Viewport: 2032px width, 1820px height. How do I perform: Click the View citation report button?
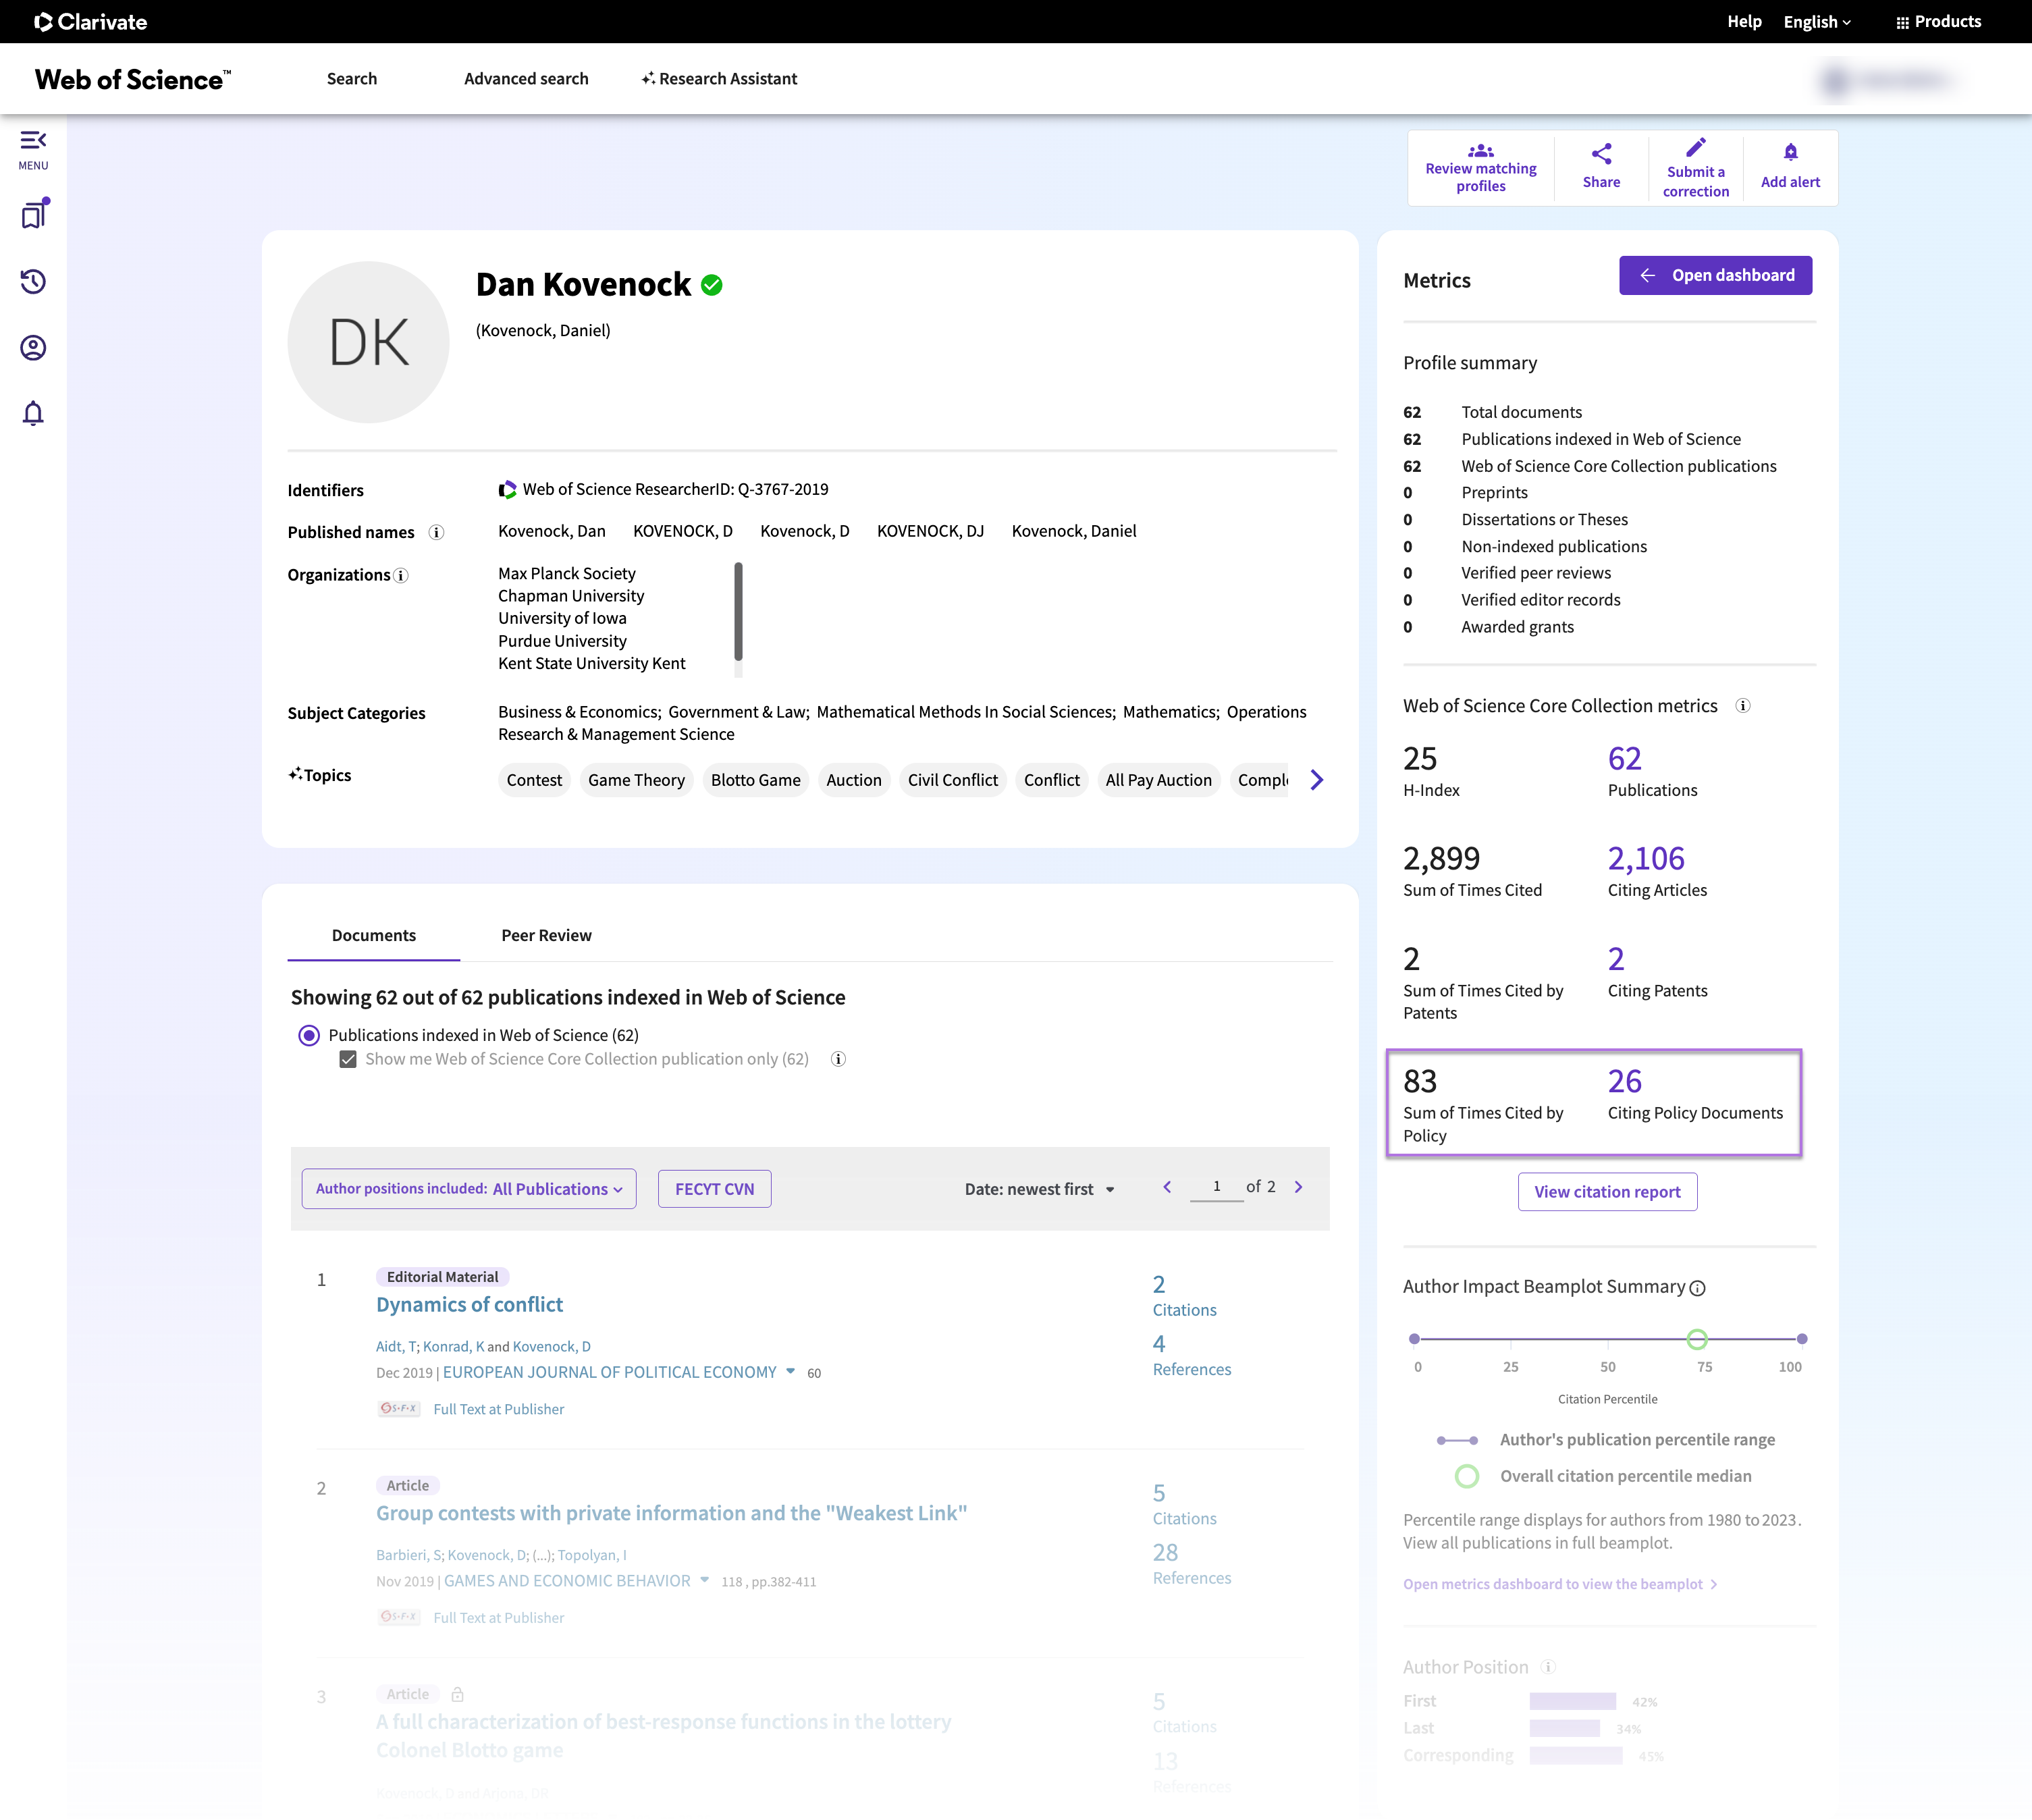pyautogui.click(x=1607, y=1192)
